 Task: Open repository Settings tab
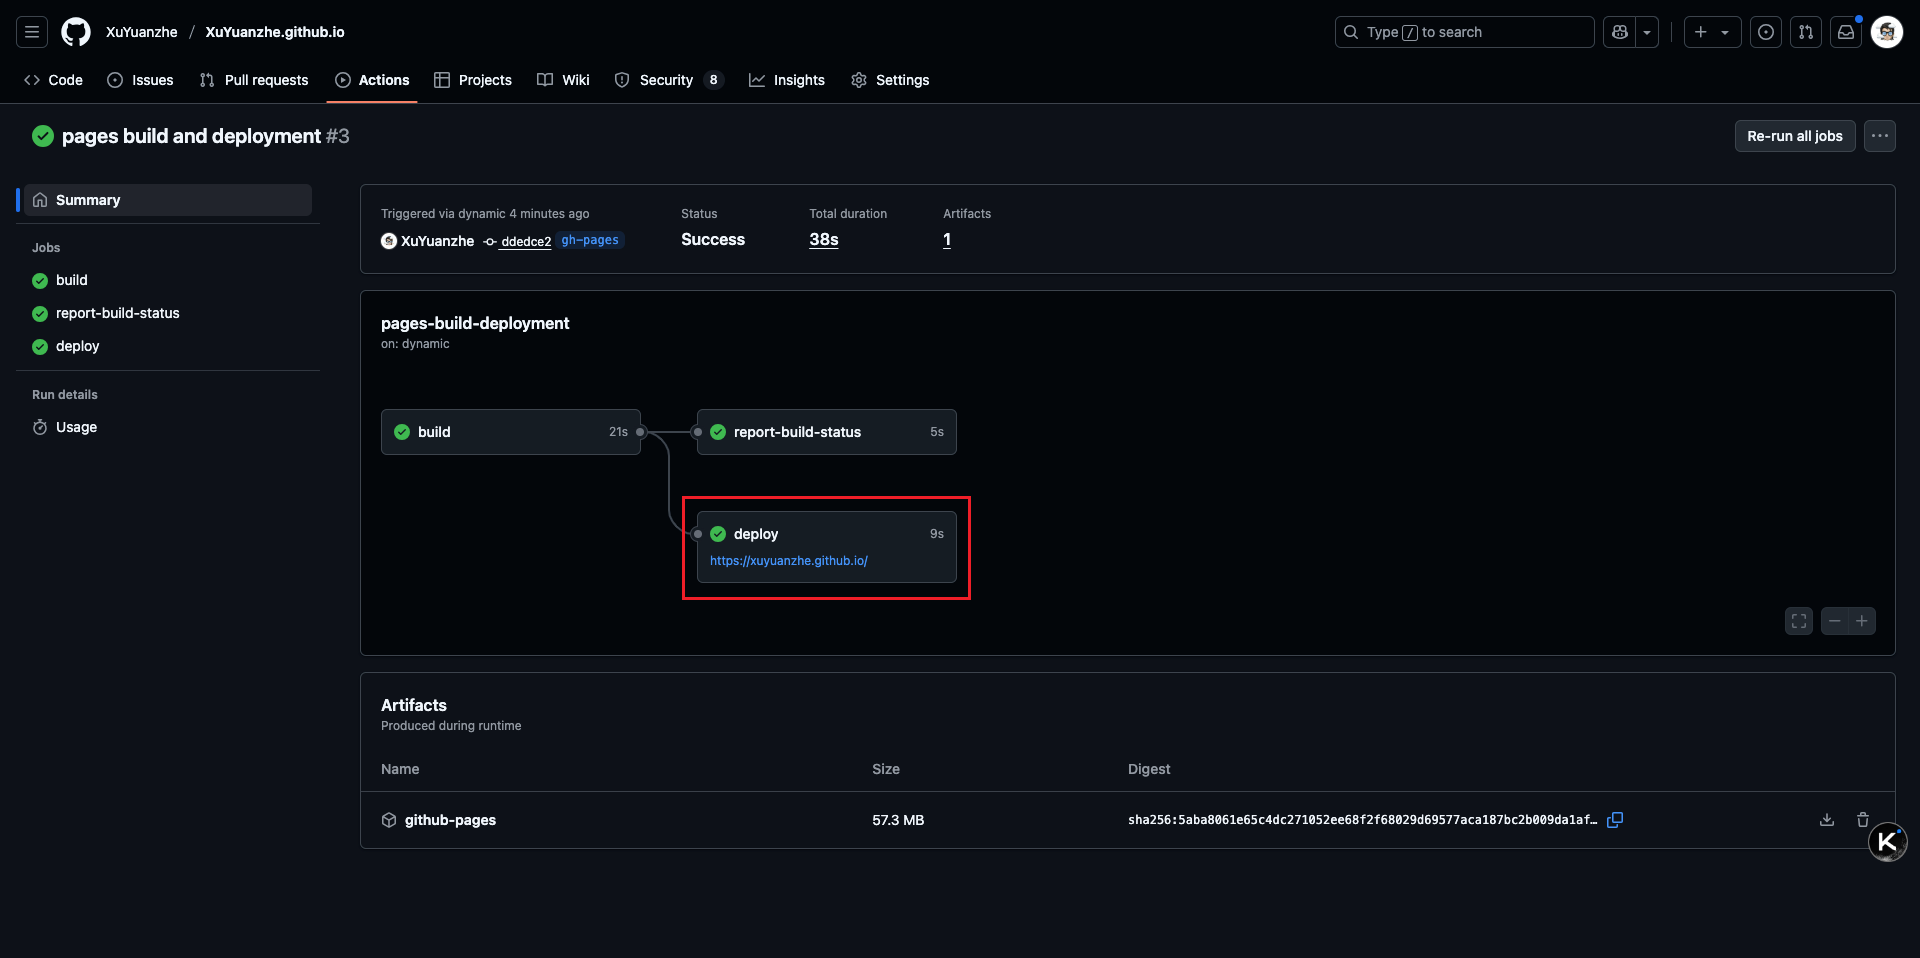click(x=890, y=80)
